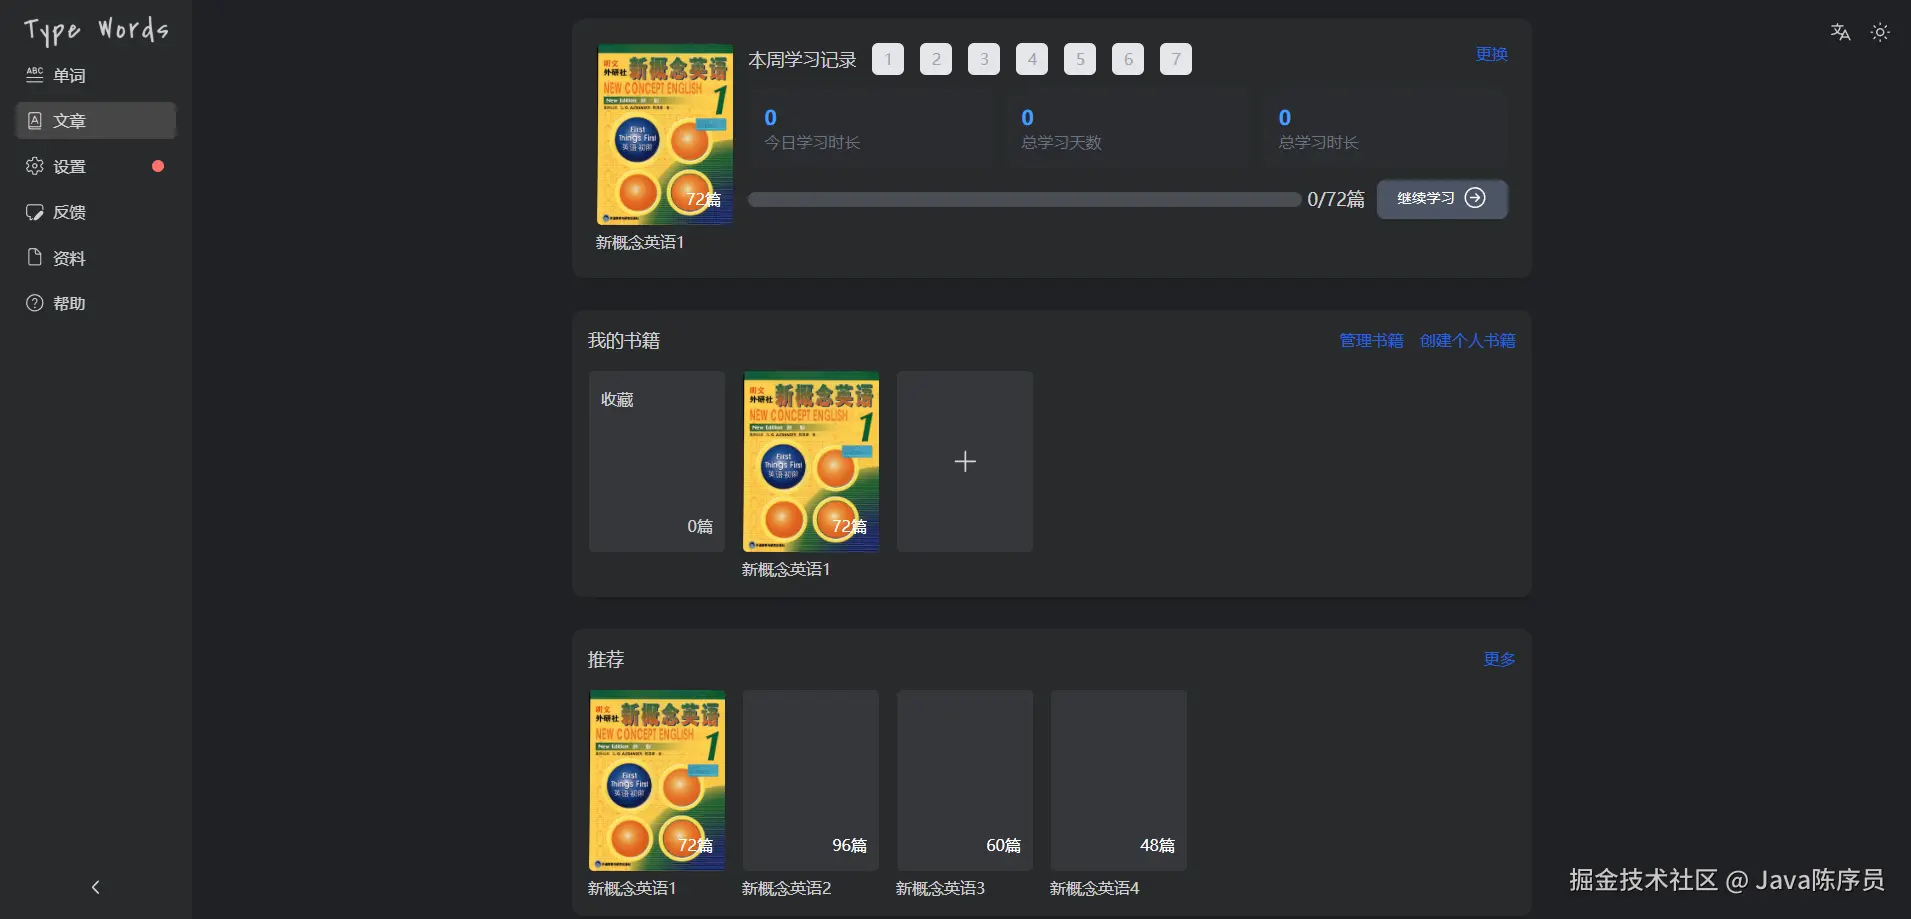Click the 继续学习 button
The image size is (1911, 919).
1442,198
